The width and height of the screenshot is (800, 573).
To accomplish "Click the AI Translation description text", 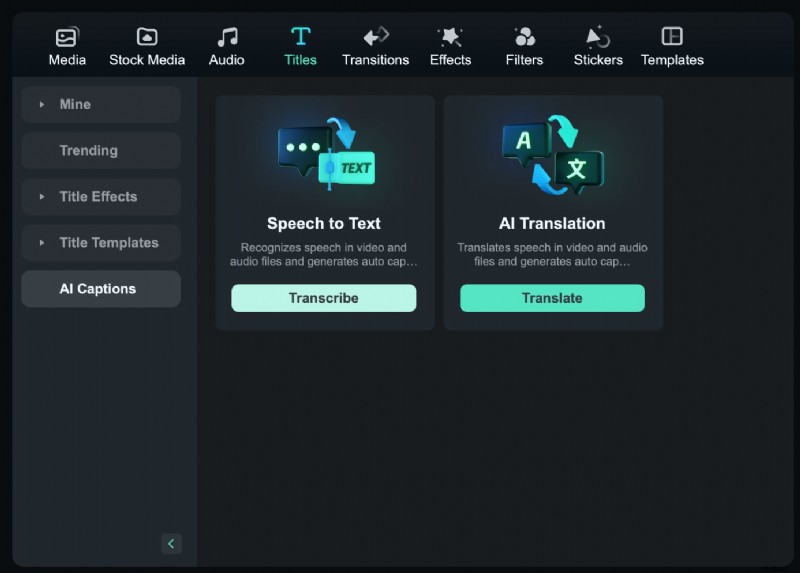I will click(x=552, y=255).
